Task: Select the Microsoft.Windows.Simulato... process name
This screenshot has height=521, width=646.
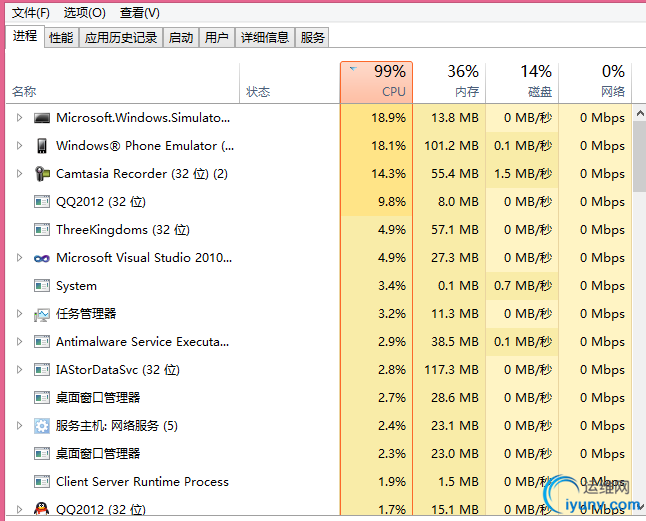Action: pyautogui.click(x=143, y=118)
